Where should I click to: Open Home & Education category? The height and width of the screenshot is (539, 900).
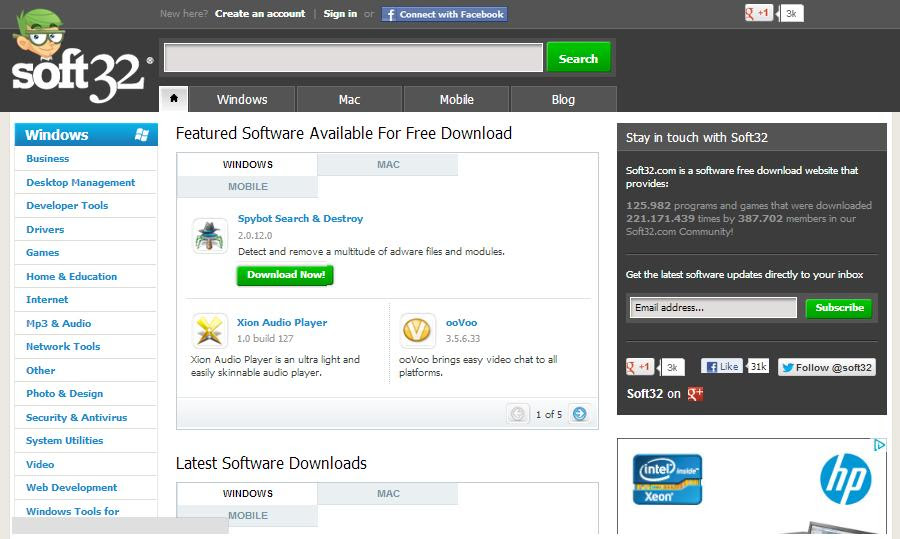coord(71,277)
